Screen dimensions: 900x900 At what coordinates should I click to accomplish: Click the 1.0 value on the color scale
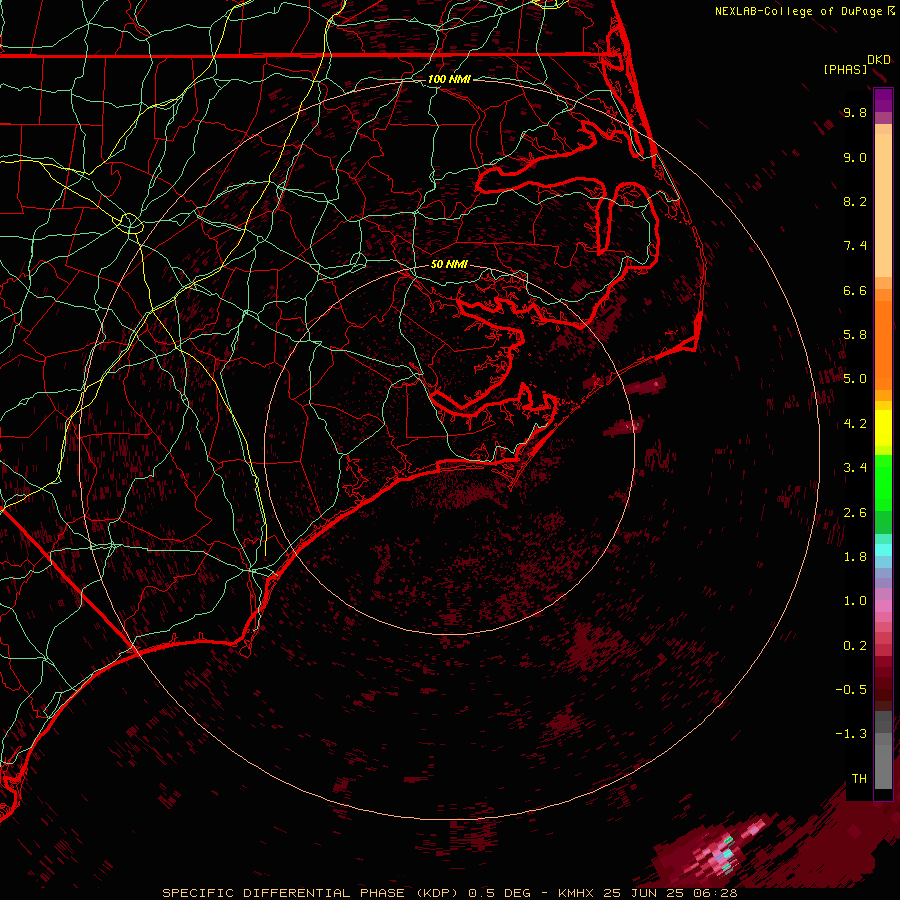click(x=855, y=601)
